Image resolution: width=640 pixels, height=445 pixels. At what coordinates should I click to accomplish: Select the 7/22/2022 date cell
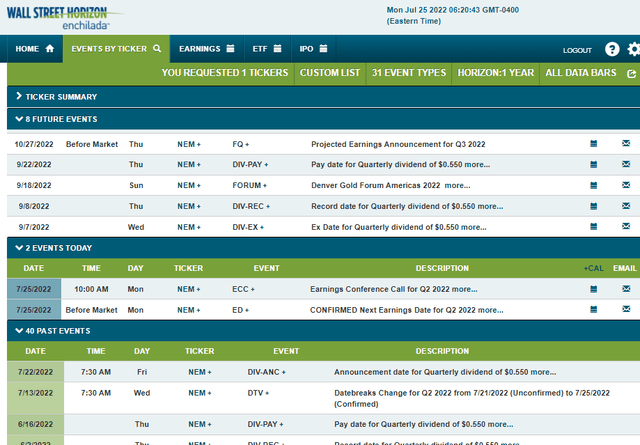[36, 372]
